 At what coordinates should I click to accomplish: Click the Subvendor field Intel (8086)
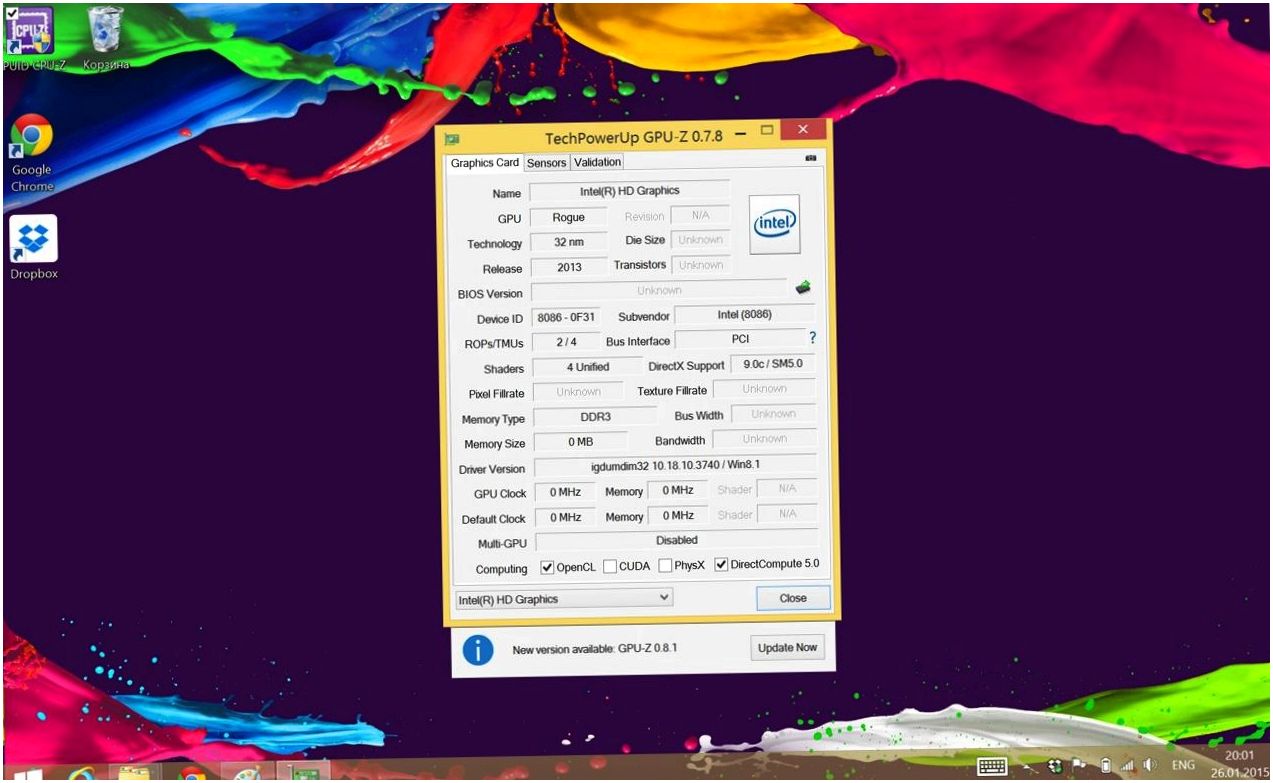coord(745,315)
